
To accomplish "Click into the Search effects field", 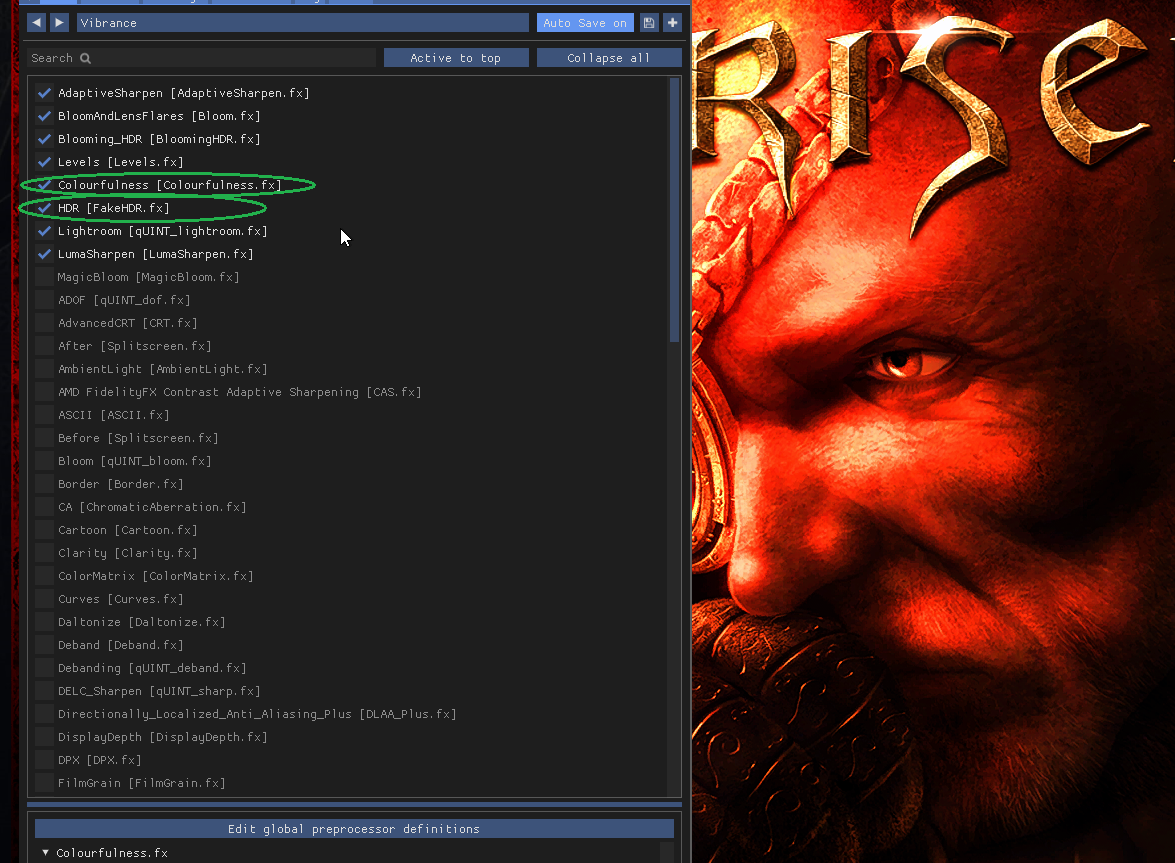I will (202, 58).
